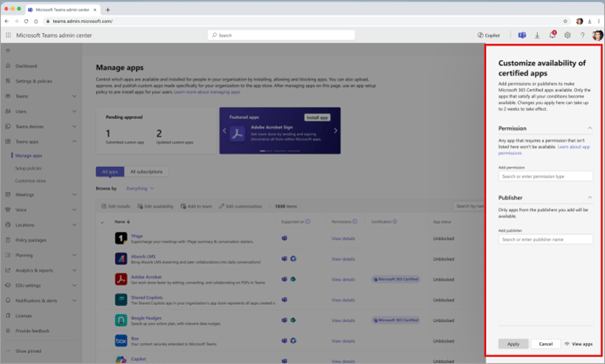
Task: Collapse the Teams apps section chevron
Action: [x=74, y=142]
